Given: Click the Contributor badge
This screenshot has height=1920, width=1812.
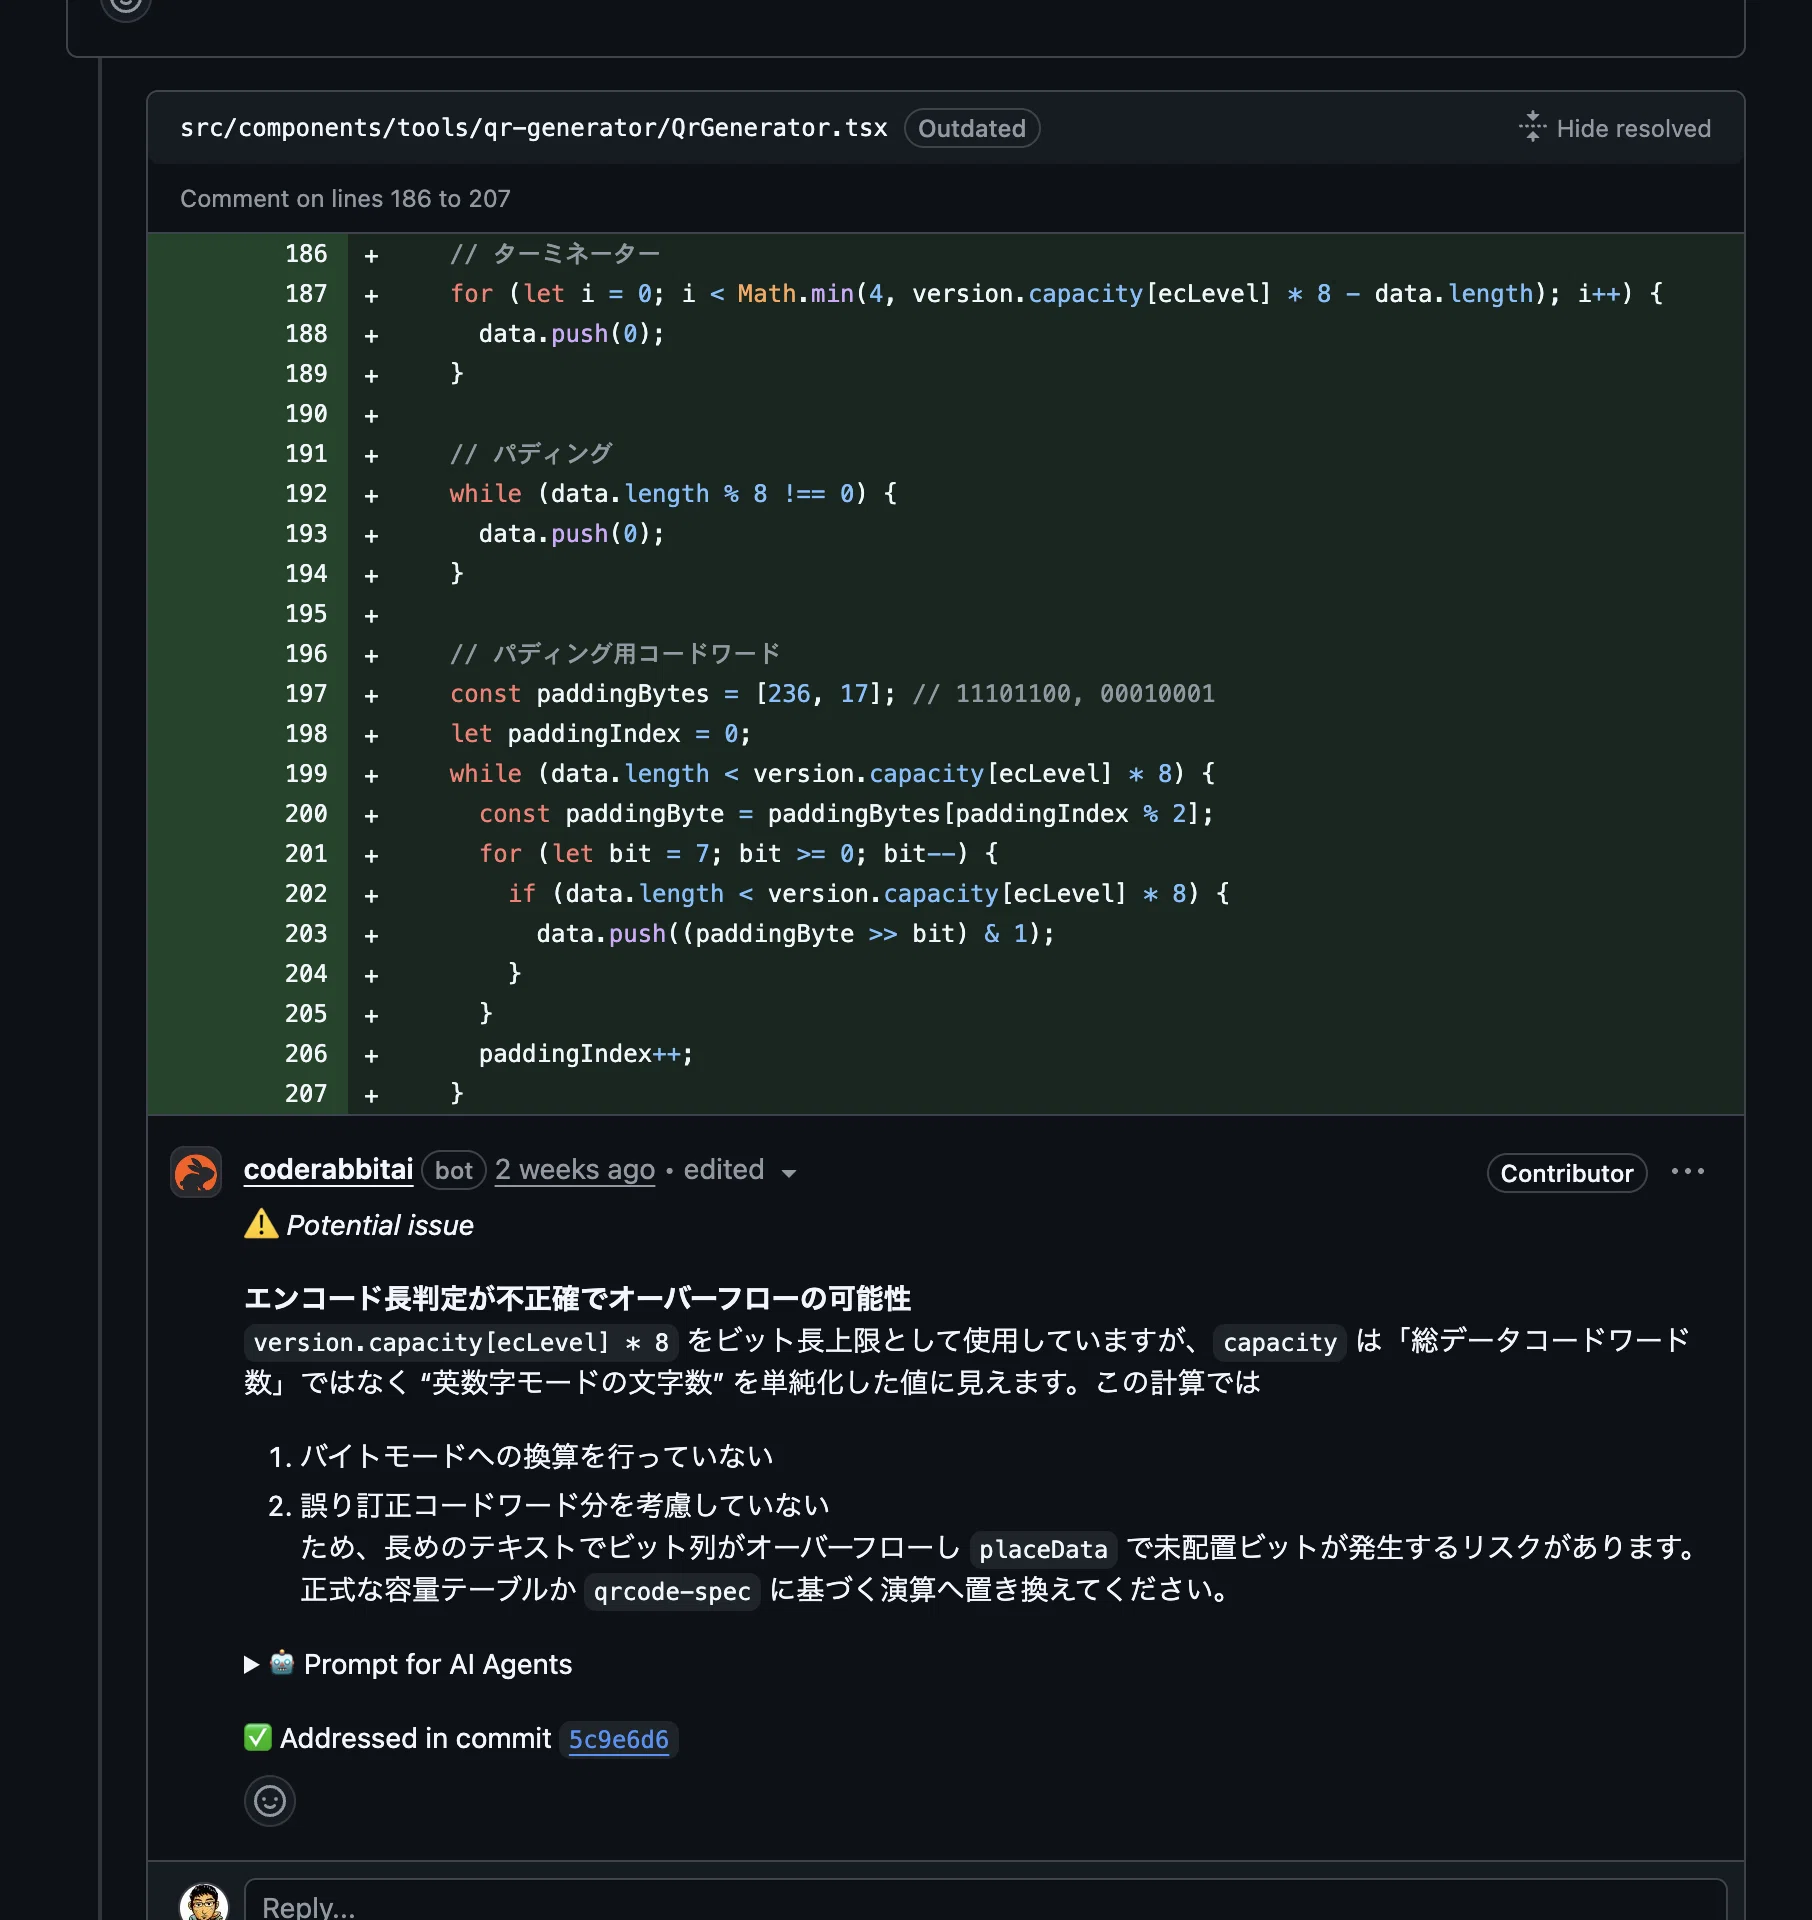Looking at the screenshot, I should pos(1567,1173).
